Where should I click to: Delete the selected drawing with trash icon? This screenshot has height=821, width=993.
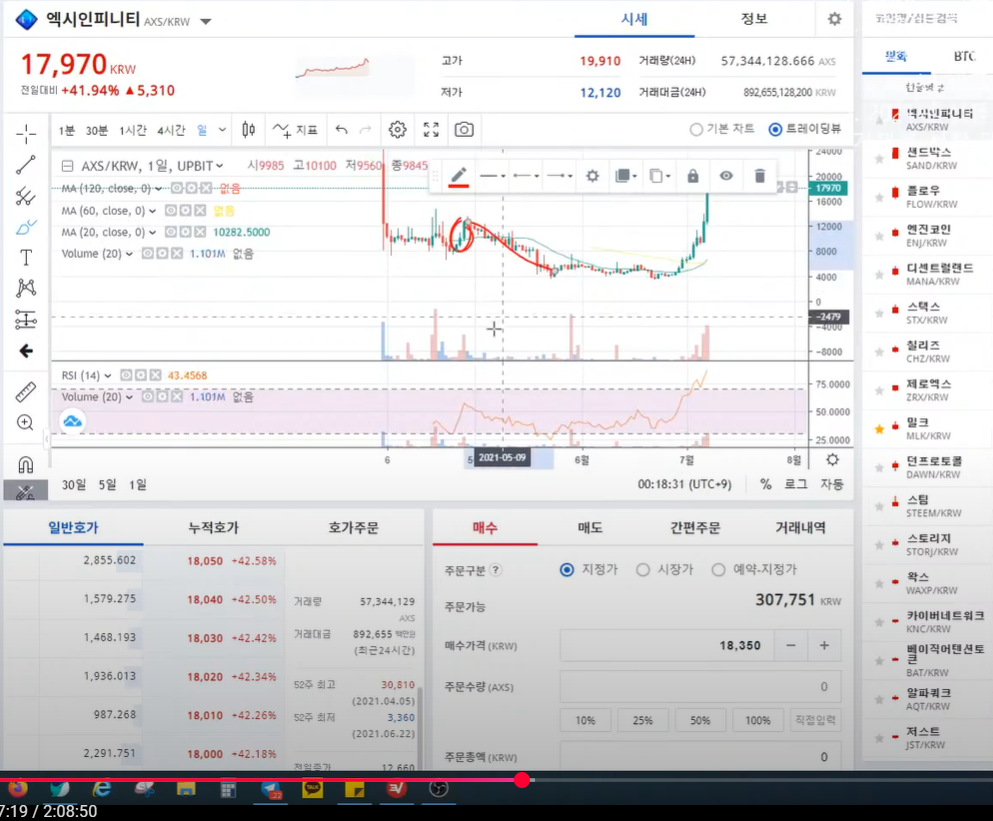click(760, 176)
